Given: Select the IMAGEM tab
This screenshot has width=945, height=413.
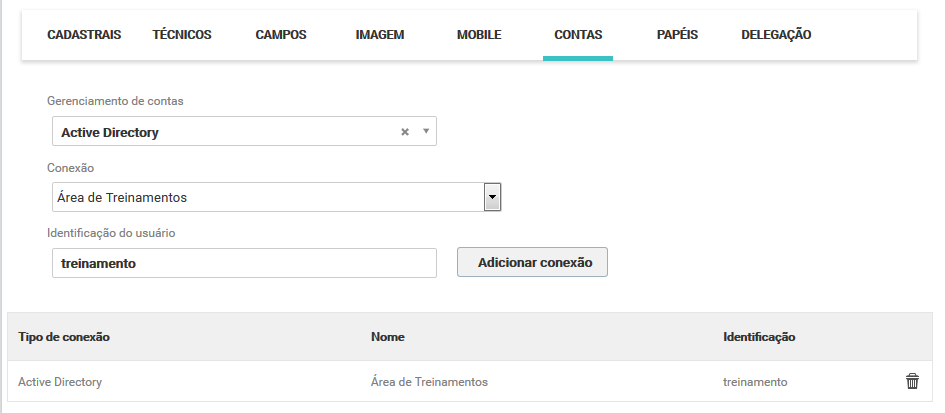Looking at the screenshot, I should 380,34.
